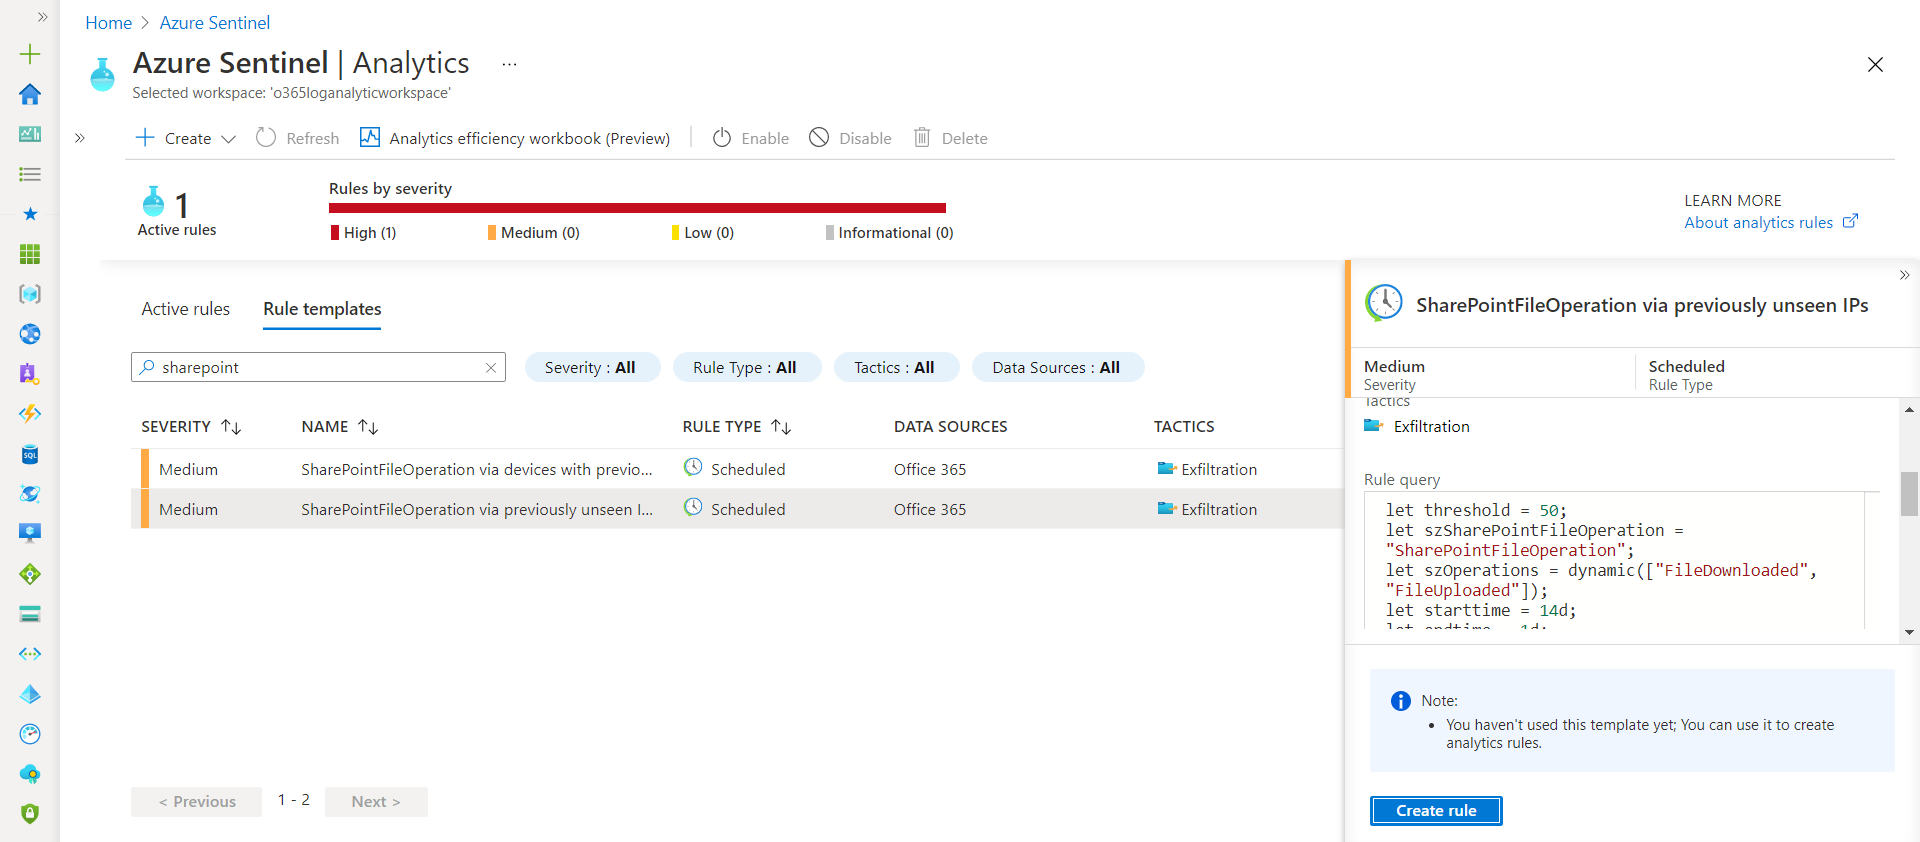Click the Azure Sentinel breadcrumb link
The height and width of the screenshot is (842, 1920).
(214, 23)
